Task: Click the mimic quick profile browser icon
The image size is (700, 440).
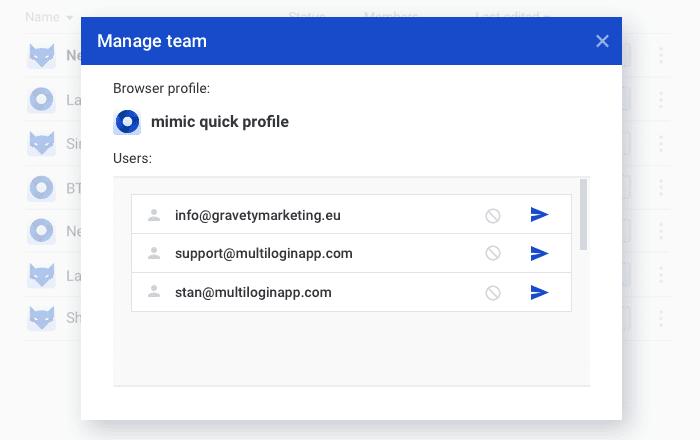Action: point(127,122)
